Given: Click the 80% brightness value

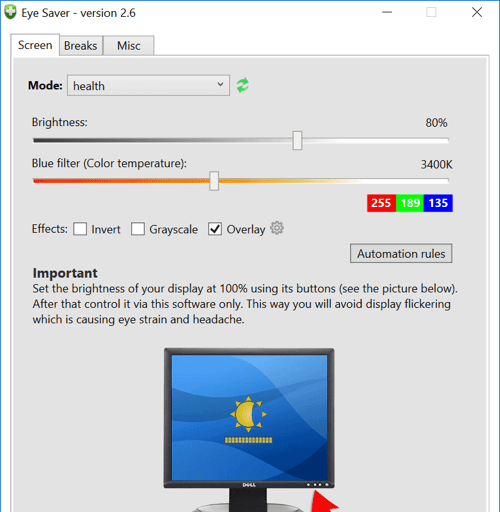Looking at the screenshot, I should click(436, 123).
